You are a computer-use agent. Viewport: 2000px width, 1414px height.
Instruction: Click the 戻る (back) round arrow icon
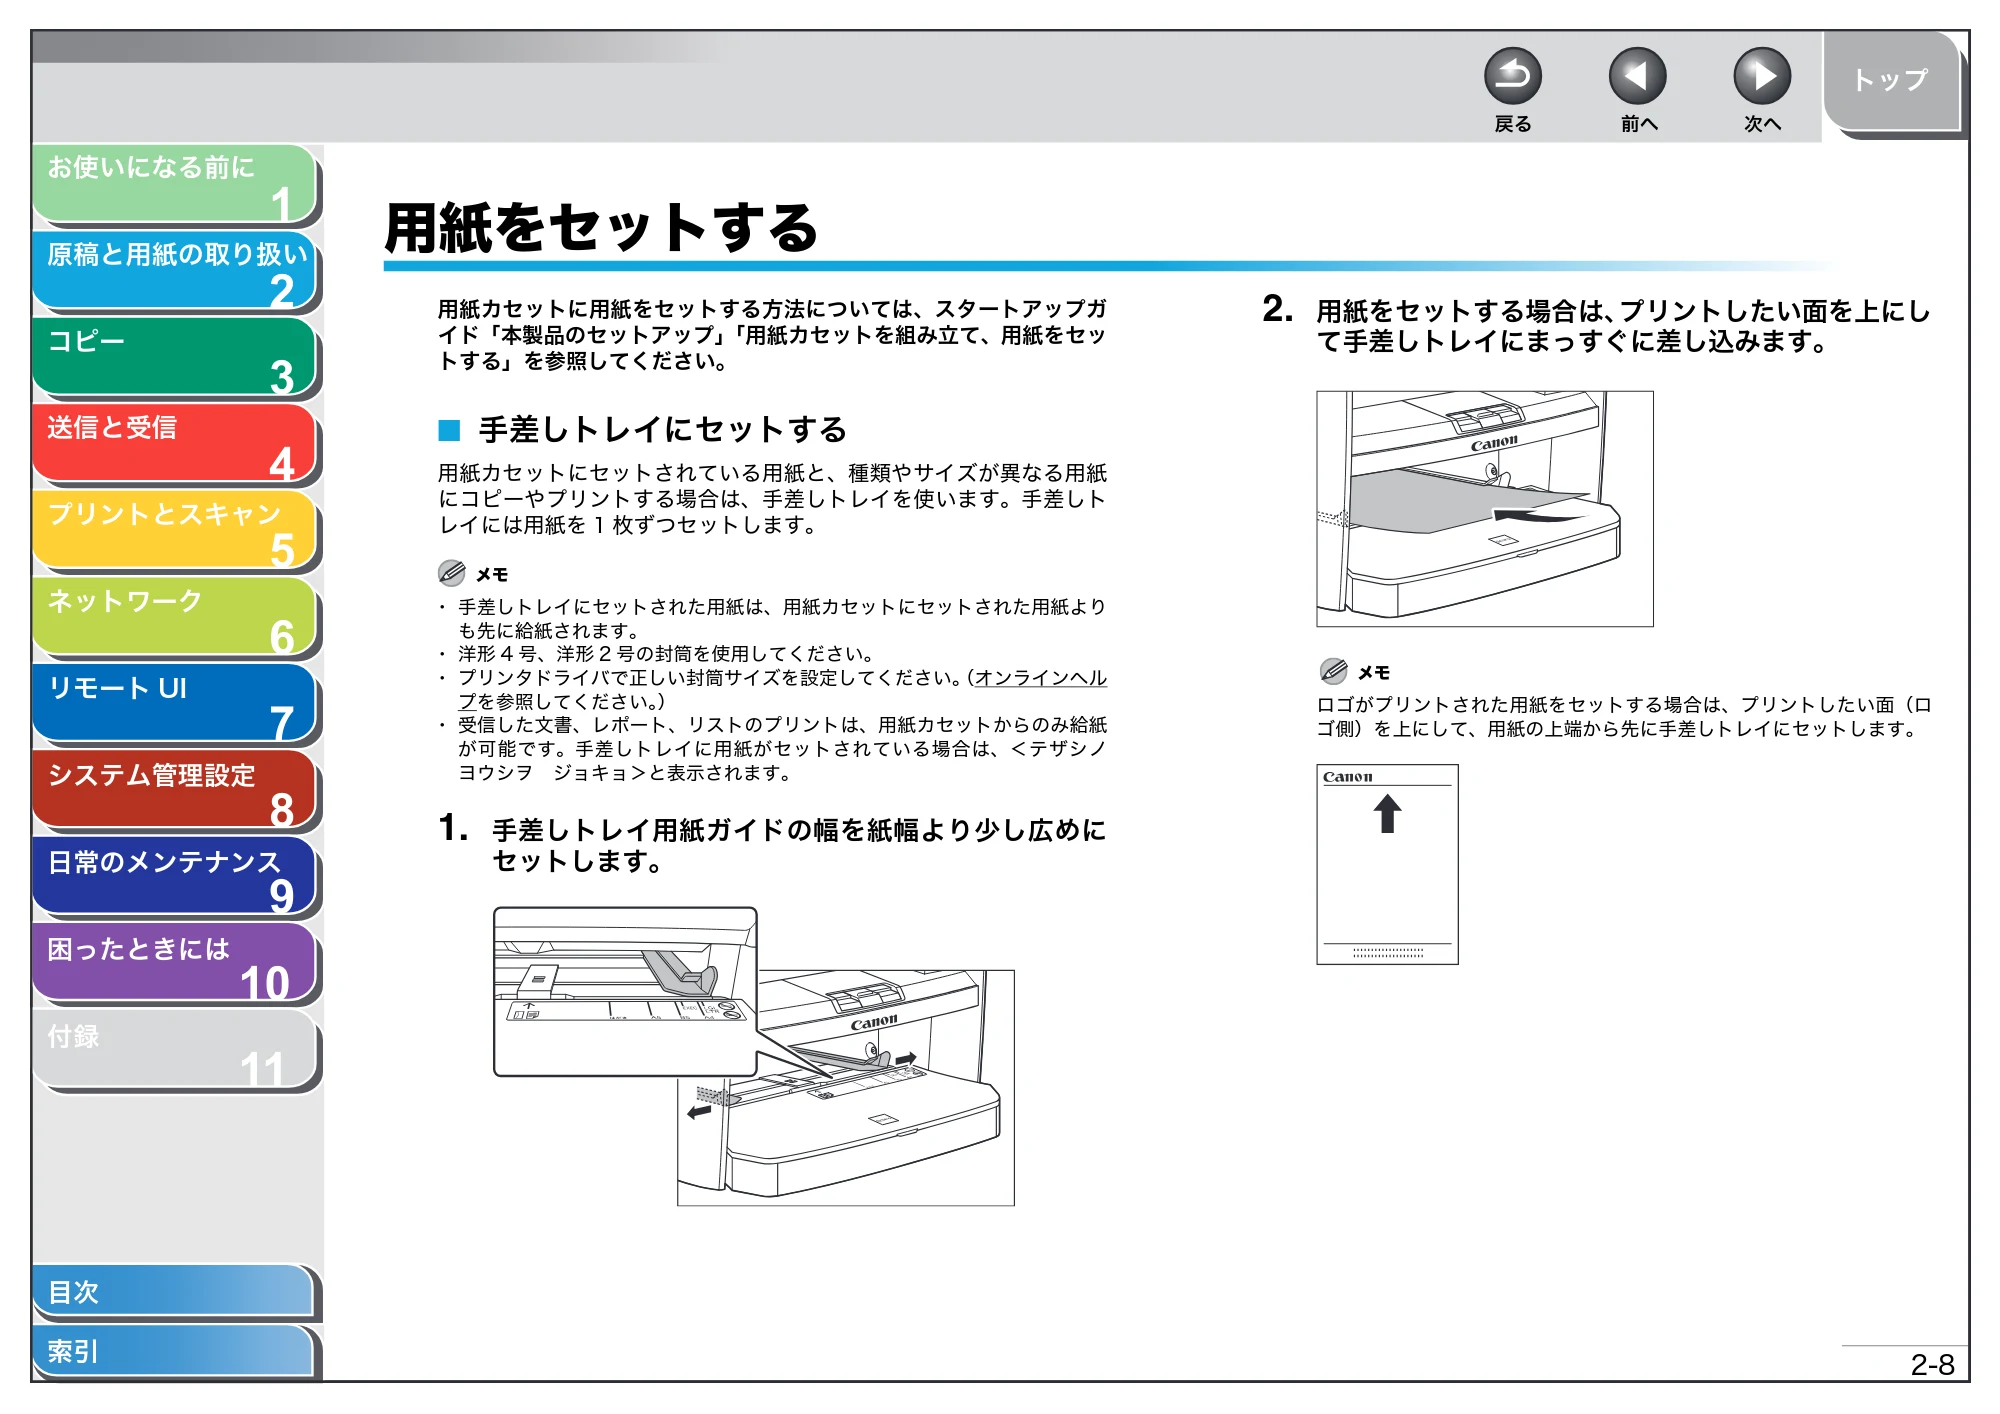pyautogui.click(x=1512, y=76)
